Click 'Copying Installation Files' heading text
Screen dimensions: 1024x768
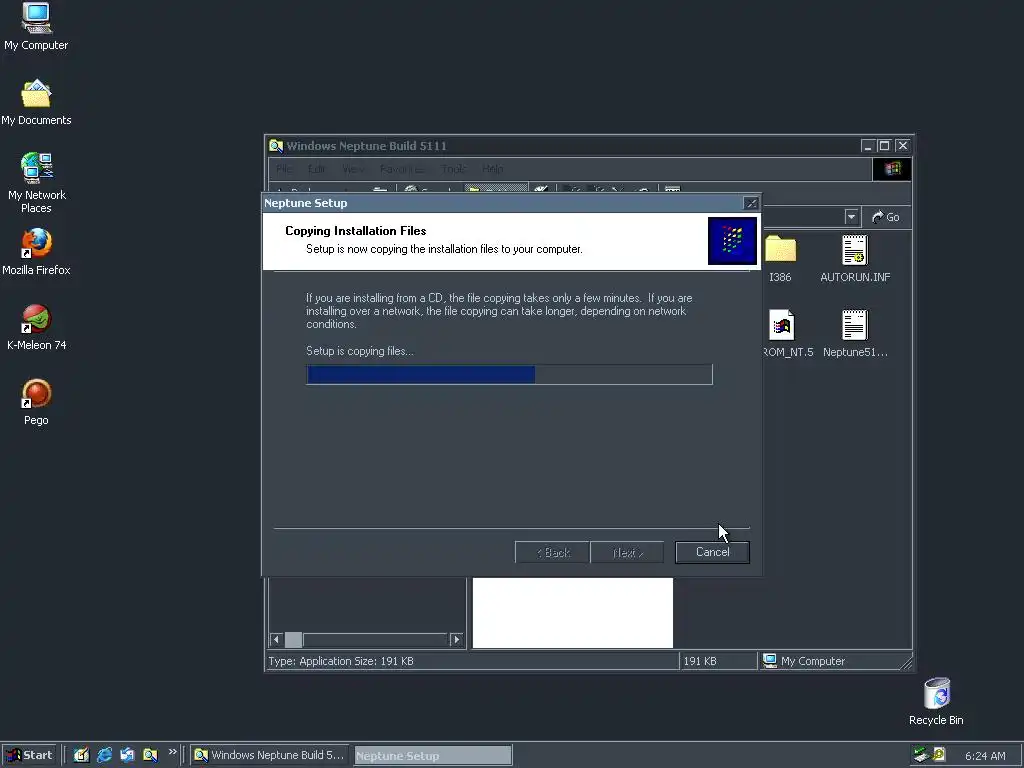(355, 231)
